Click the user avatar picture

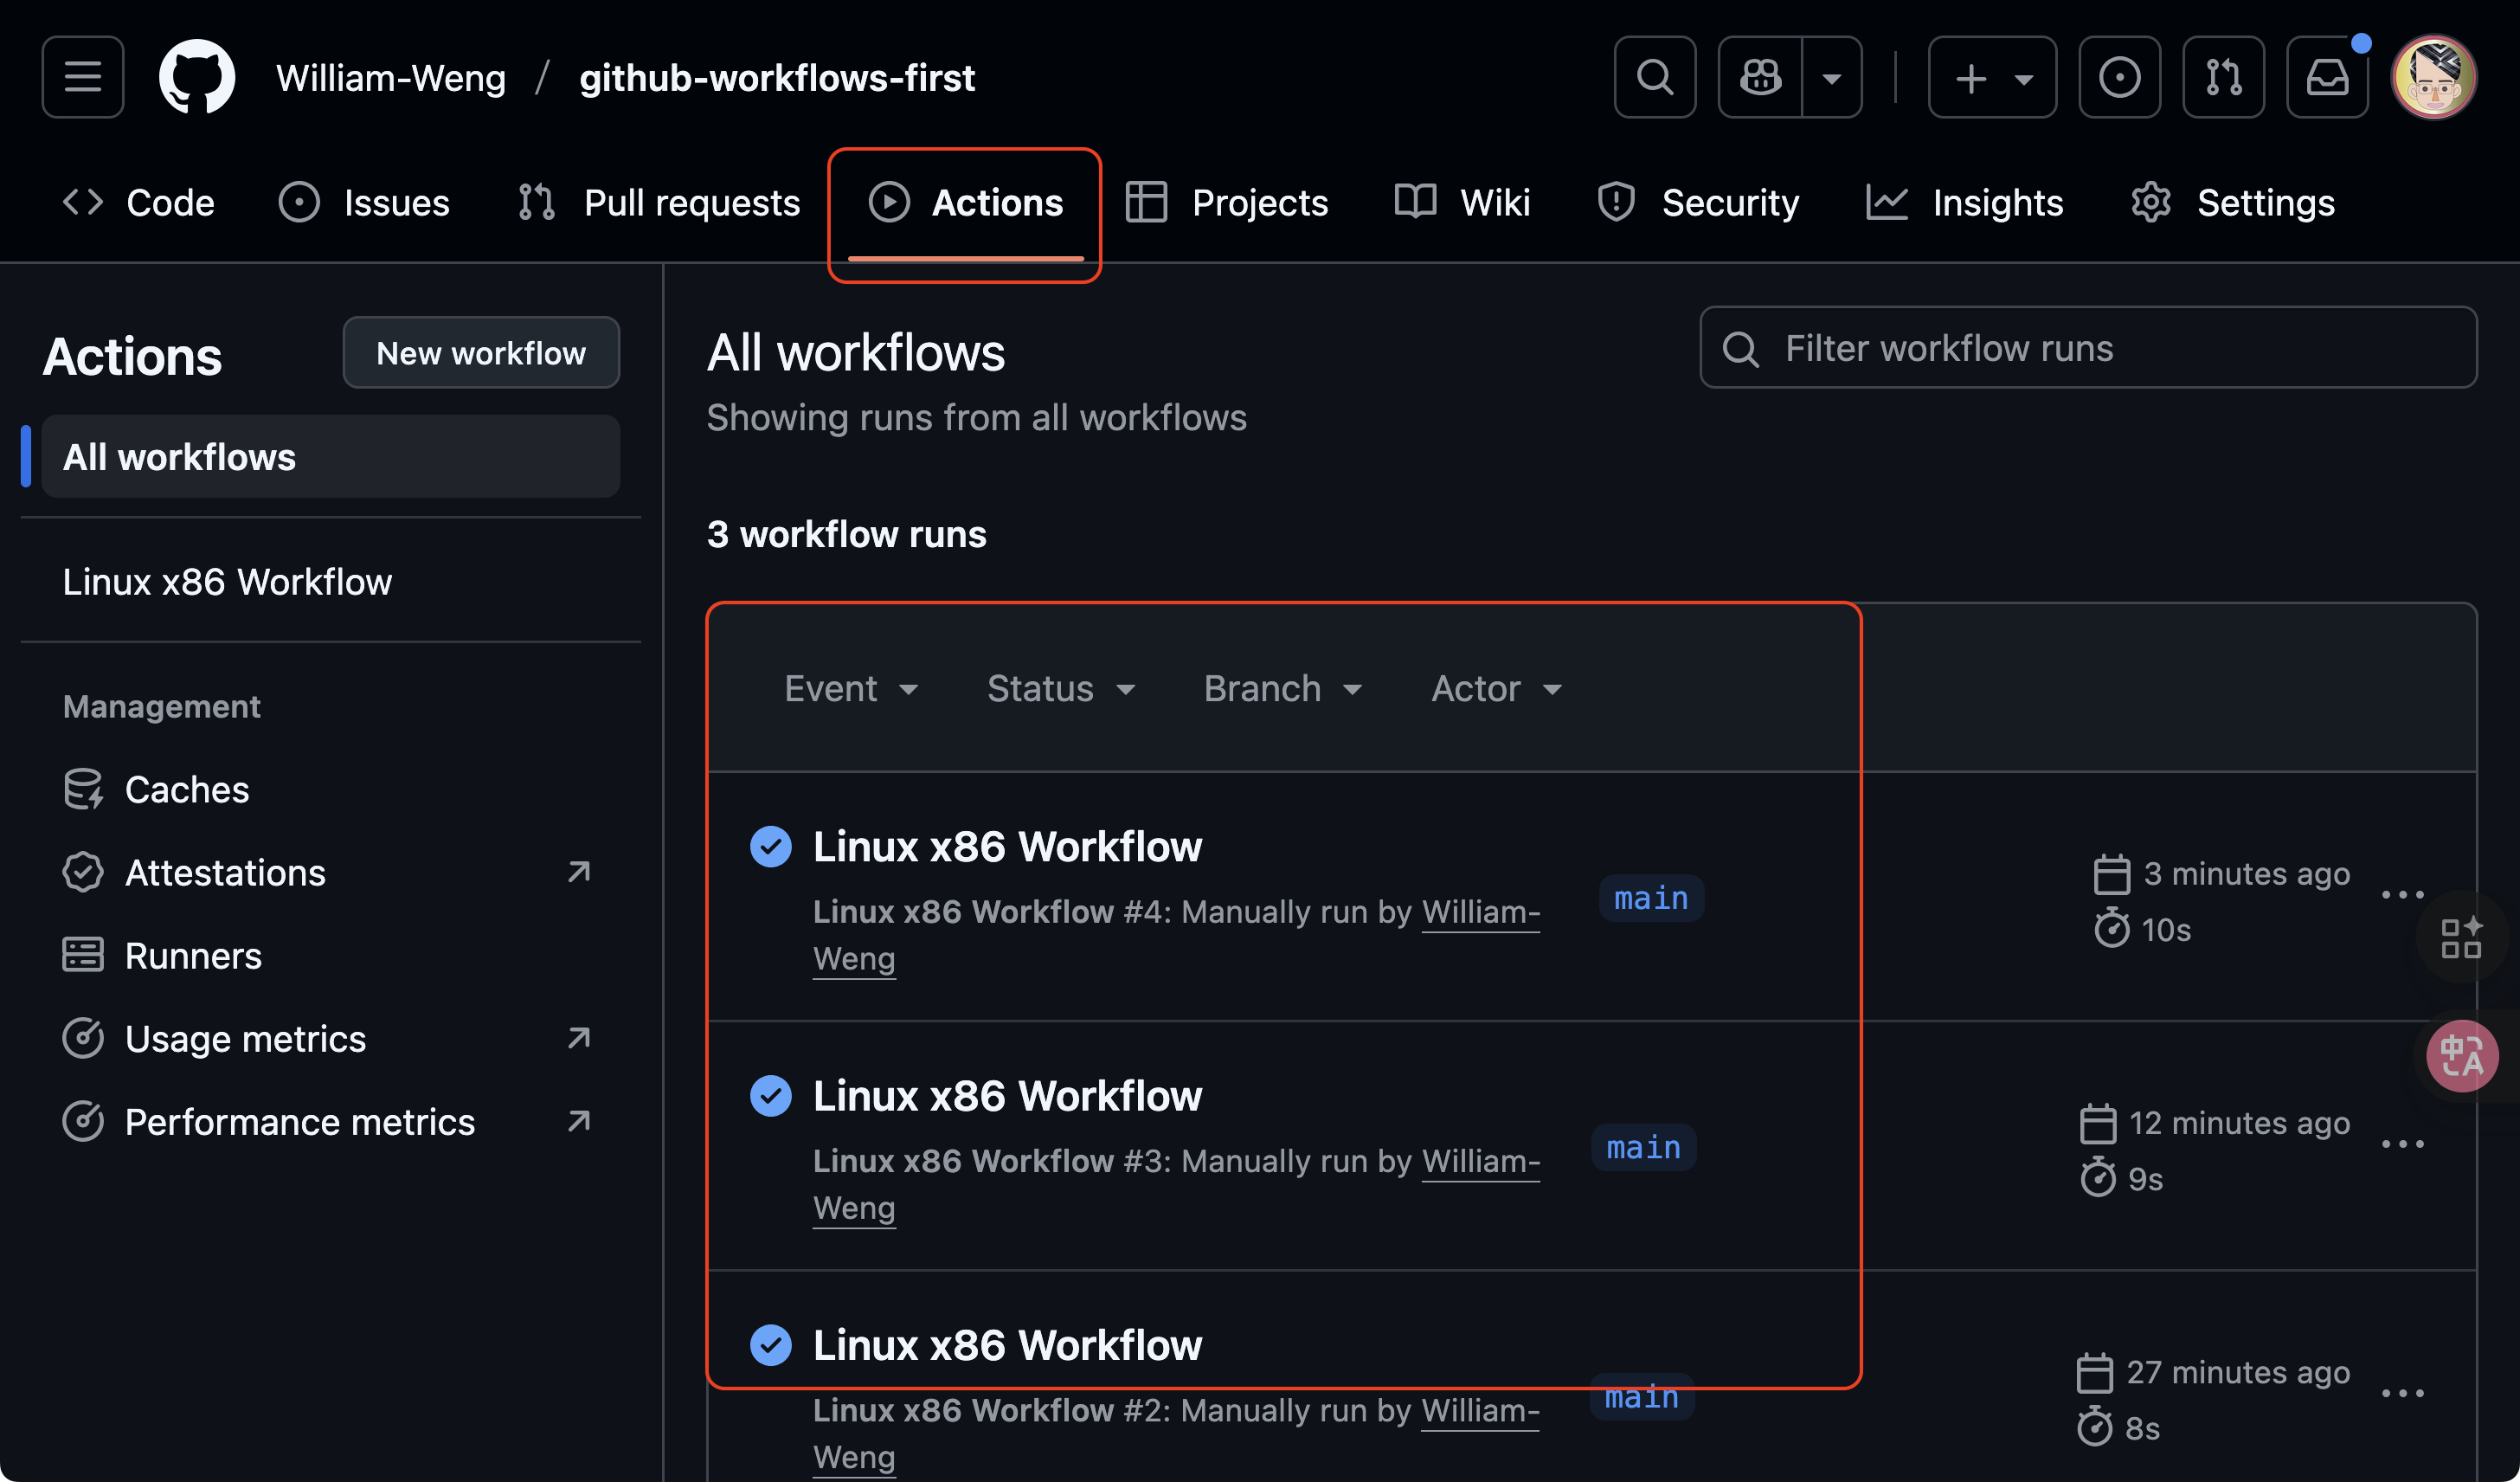pyautogui.click(x=2433, y=77)
